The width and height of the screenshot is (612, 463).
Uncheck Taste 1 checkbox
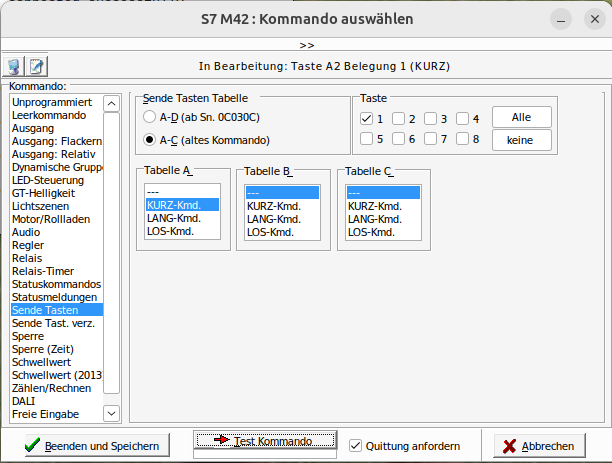click(367, 119)
